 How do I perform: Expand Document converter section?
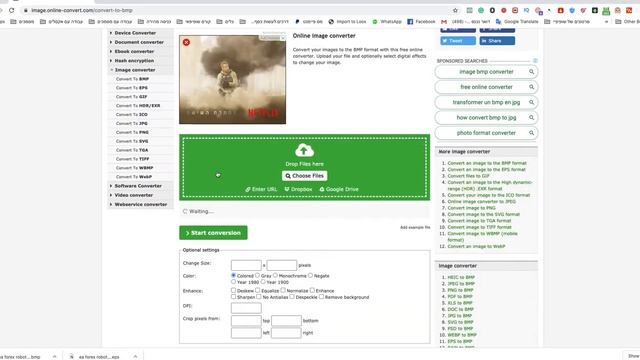[x=140, y=42]
